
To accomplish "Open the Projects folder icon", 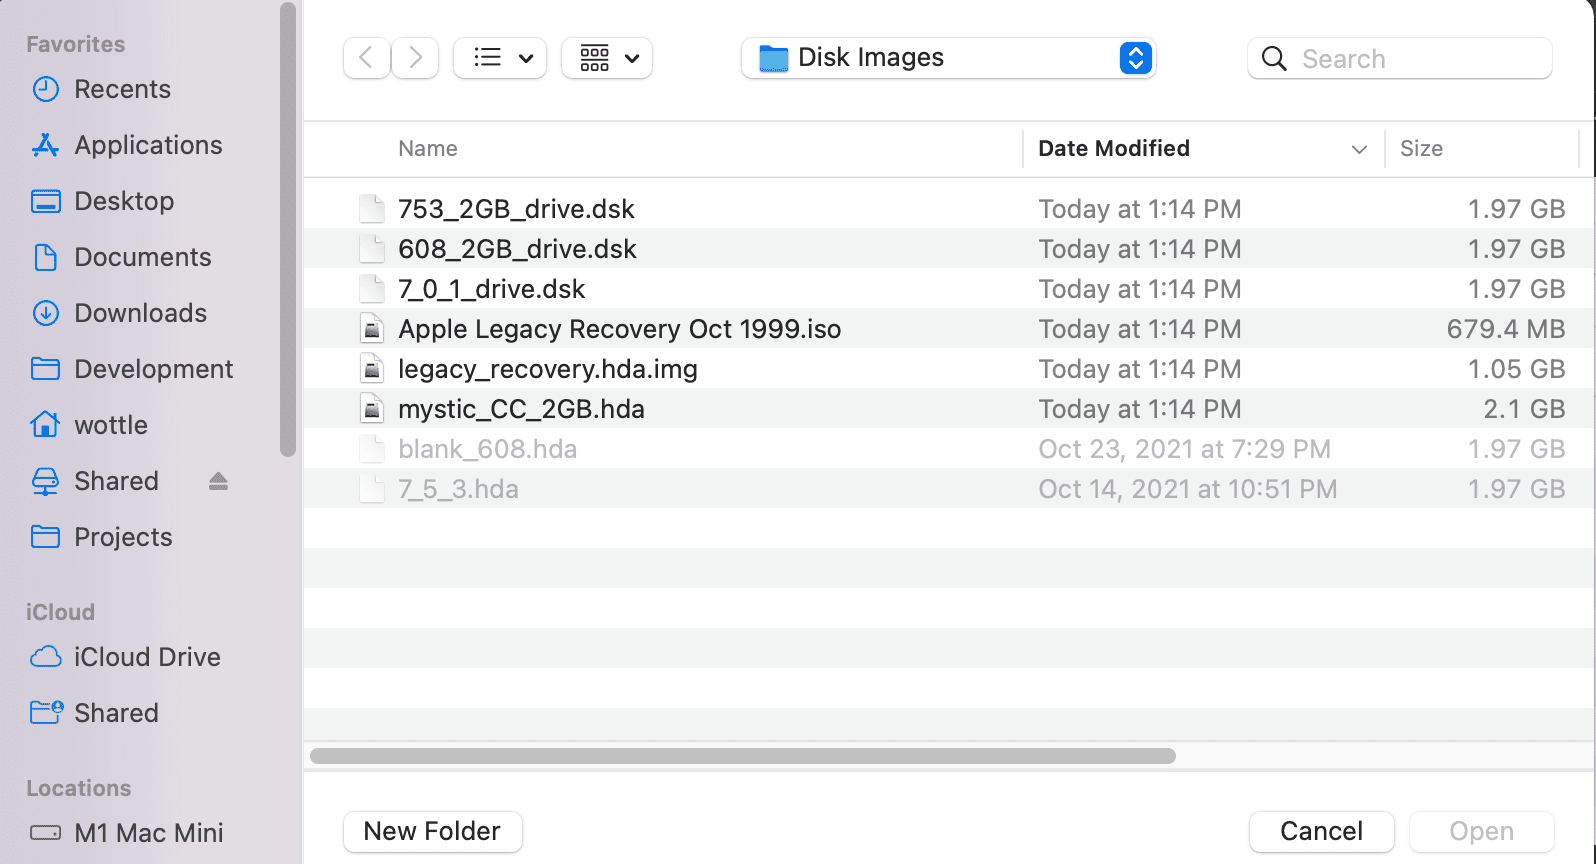I will 45,537.
